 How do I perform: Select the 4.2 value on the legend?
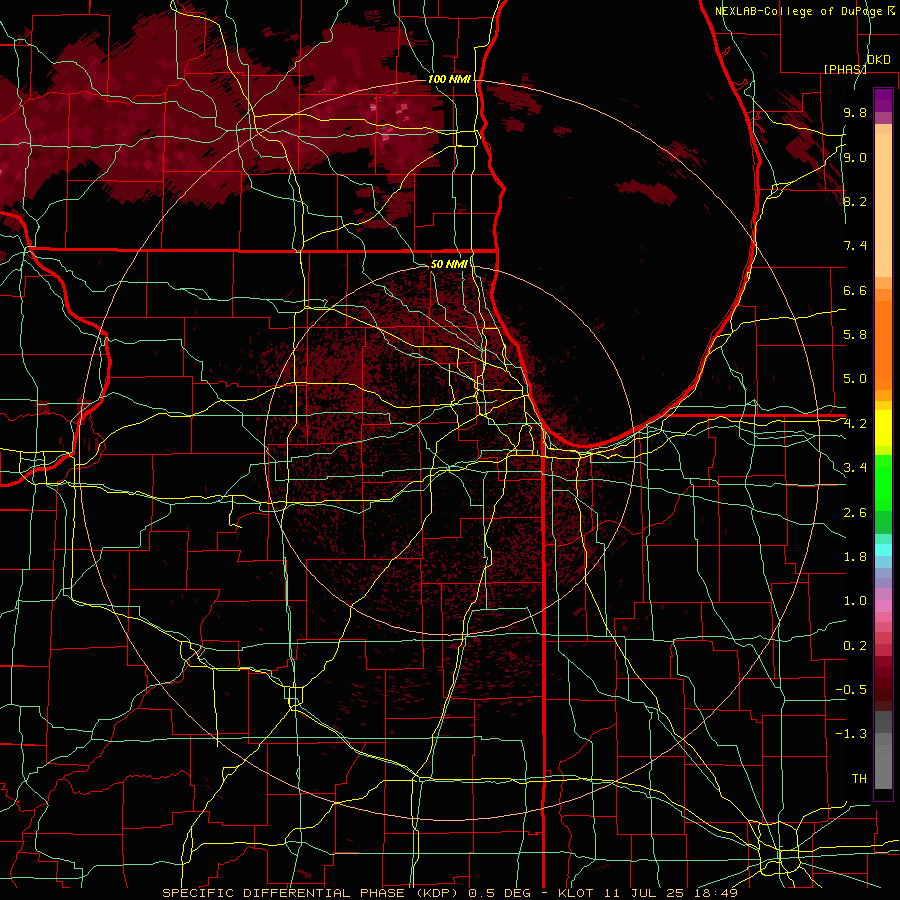pyautogui.click(x=855, y=424)
